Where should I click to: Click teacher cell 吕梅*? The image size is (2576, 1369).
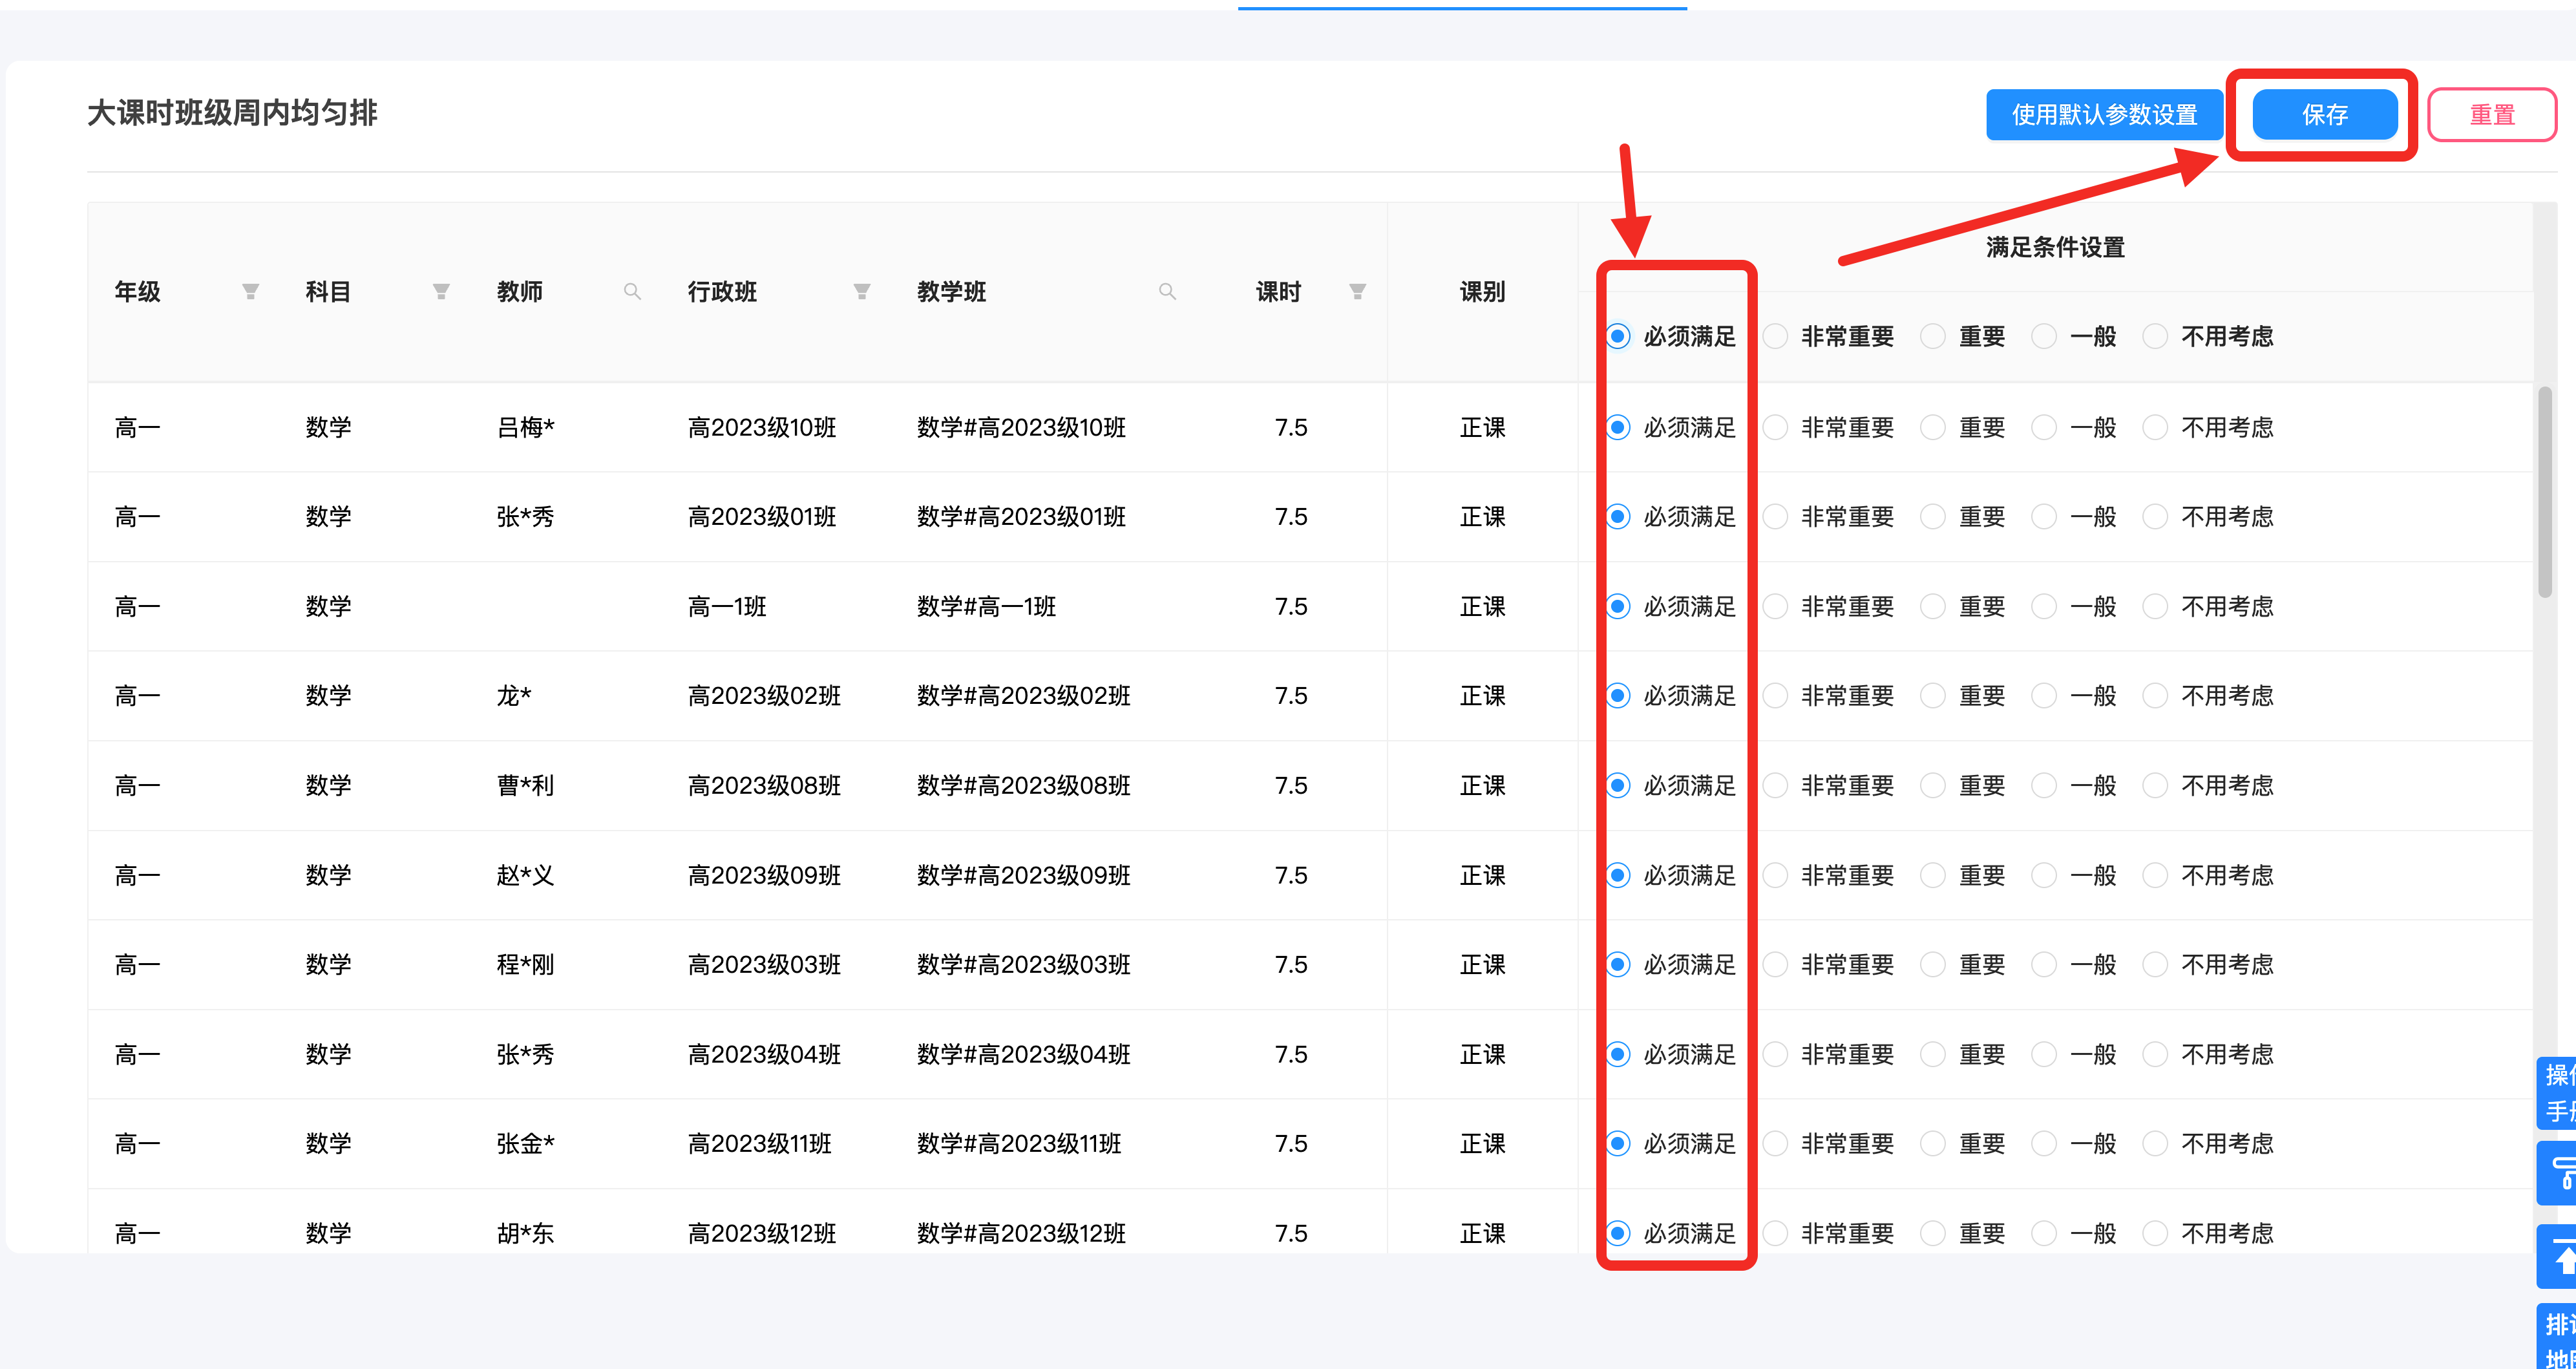click(526, 427)
